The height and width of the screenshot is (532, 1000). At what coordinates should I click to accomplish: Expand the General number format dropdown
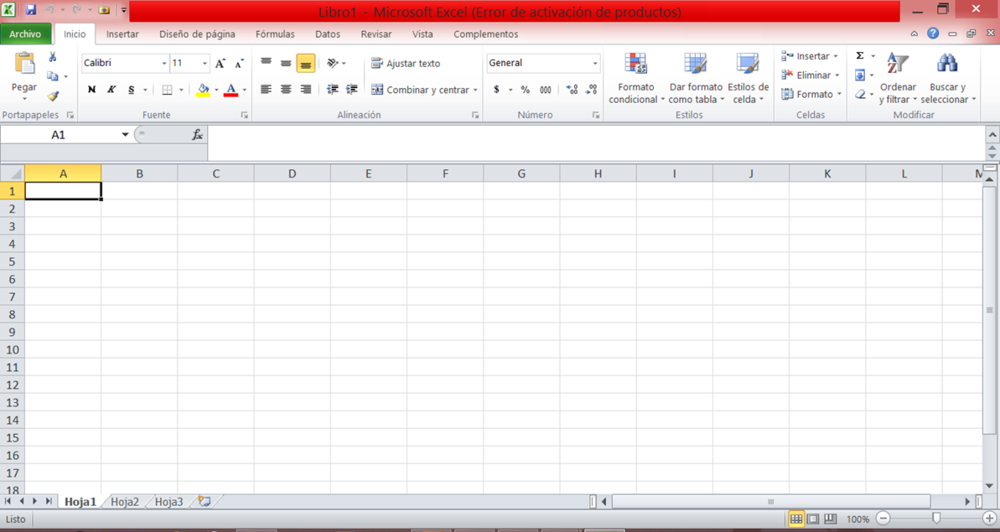click(x=595, y=63)
